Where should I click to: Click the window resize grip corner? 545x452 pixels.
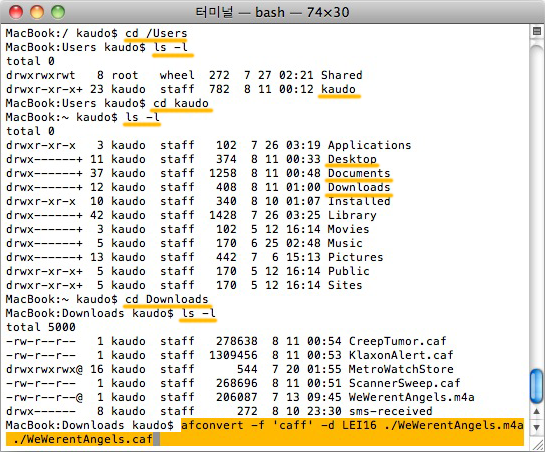click(538, 445)
